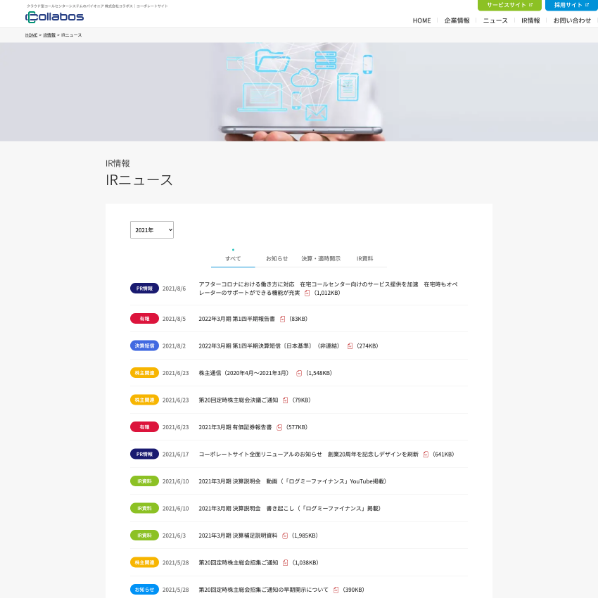Click the blue 採用サイト button
598x598 pixels.
pyautogui.click(x=571, y=5)
